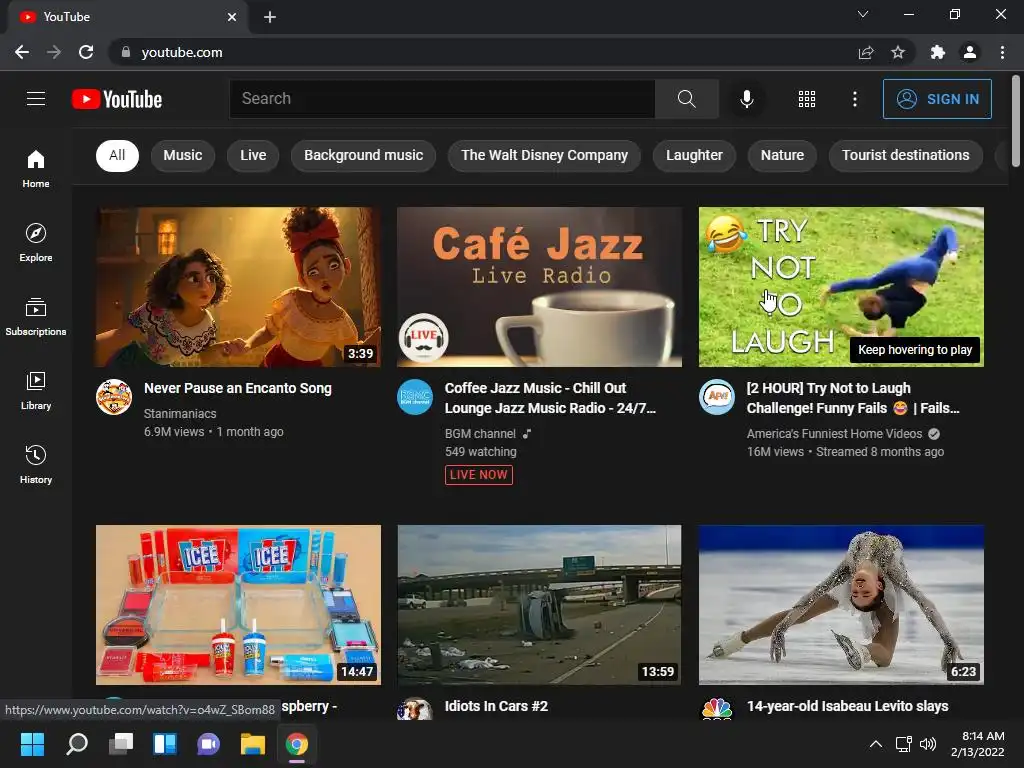Open History in sidebar
The height and width of the screenshot is (768, 1024).
pos(36,464)
